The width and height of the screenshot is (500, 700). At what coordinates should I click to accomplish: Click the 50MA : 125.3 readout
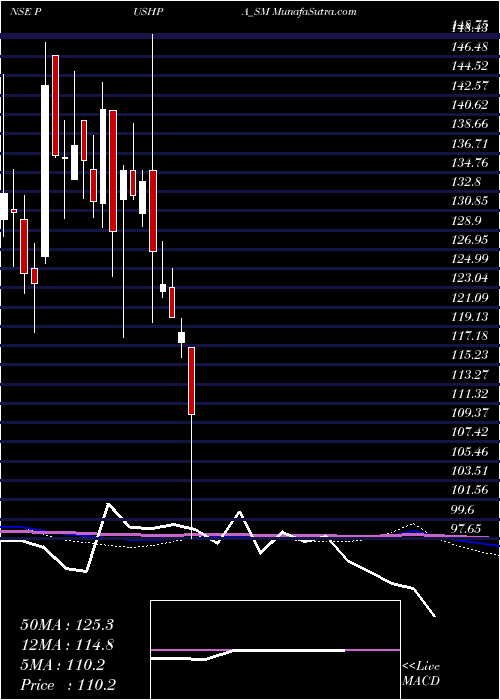(x=67, y=625)
